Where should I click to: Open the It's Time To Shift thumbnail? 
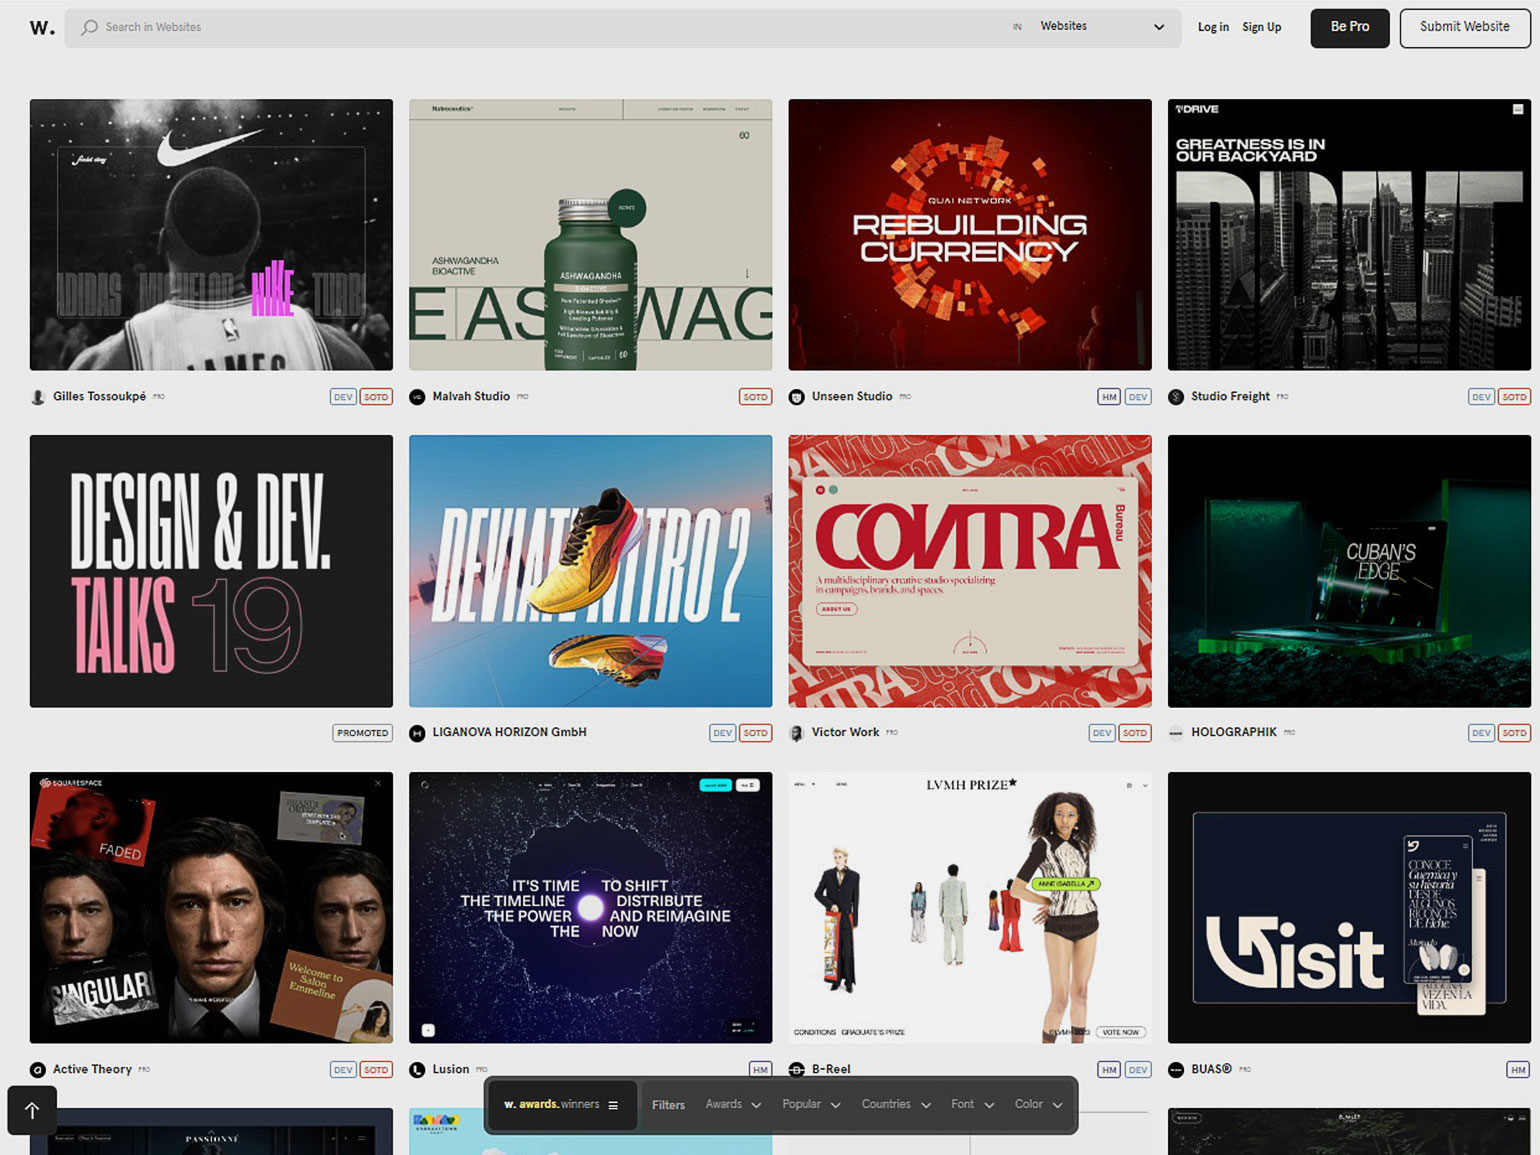[x=590, y=907]
